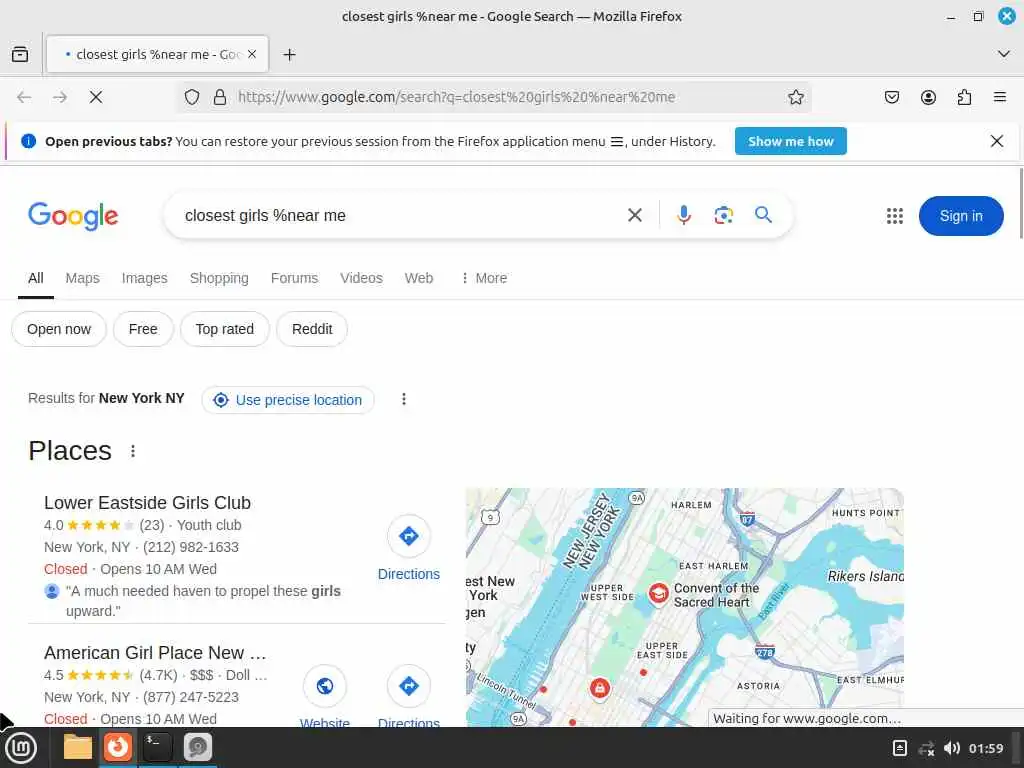Image resolution: width=1024 pixels, height=768 pixels.
Task: Go to Google home via logo
Action: (x=73, y=216)
